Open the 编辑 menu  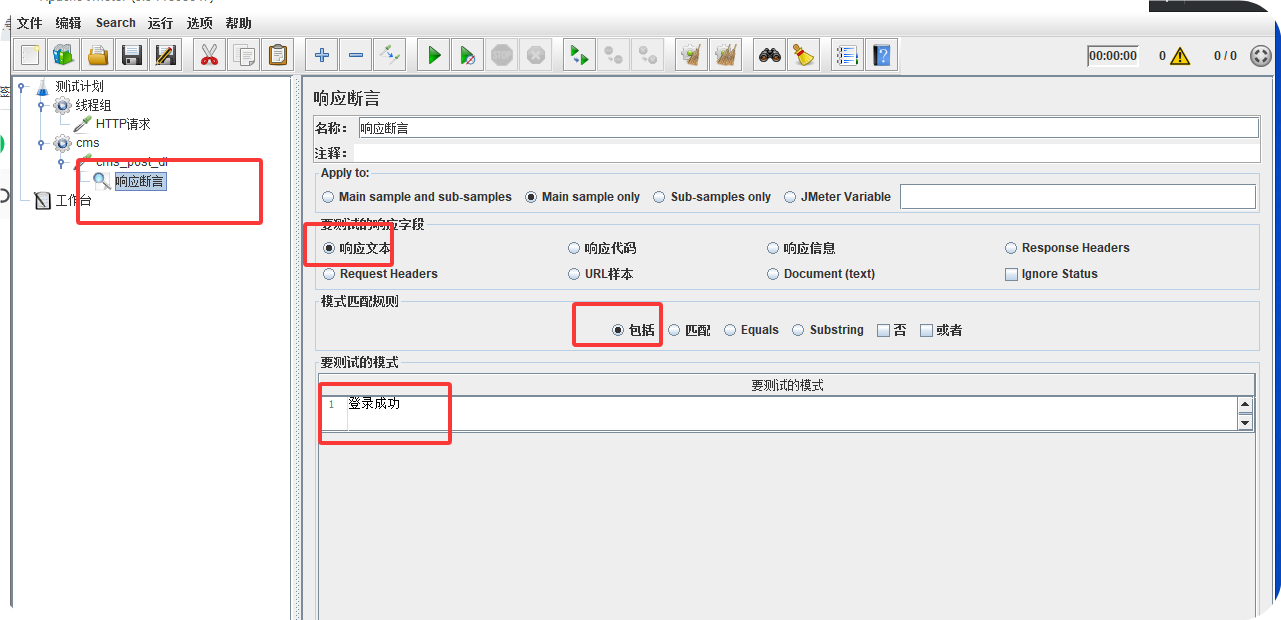[69, 23]
